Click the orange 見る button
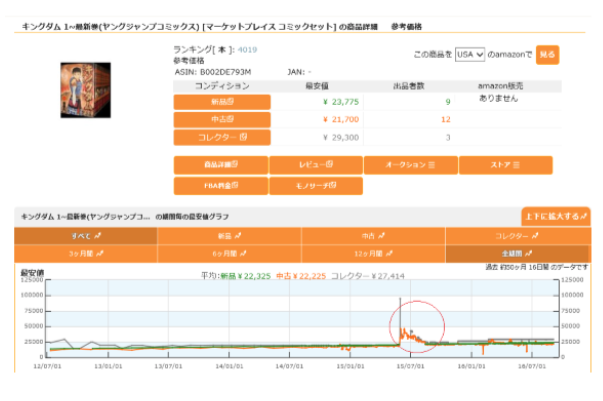The height and width of the screenshot is (401, 603). pos(546,55)
